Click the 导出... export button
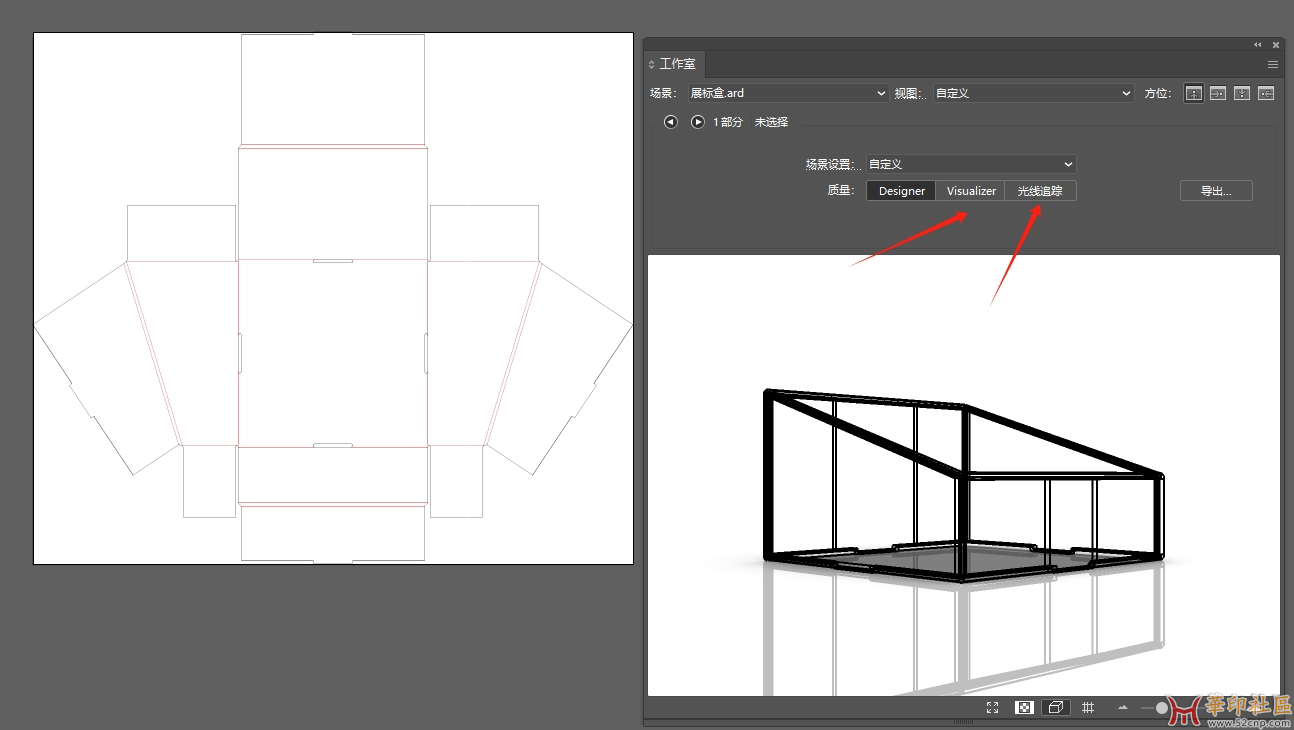 tap(1215, 191)
